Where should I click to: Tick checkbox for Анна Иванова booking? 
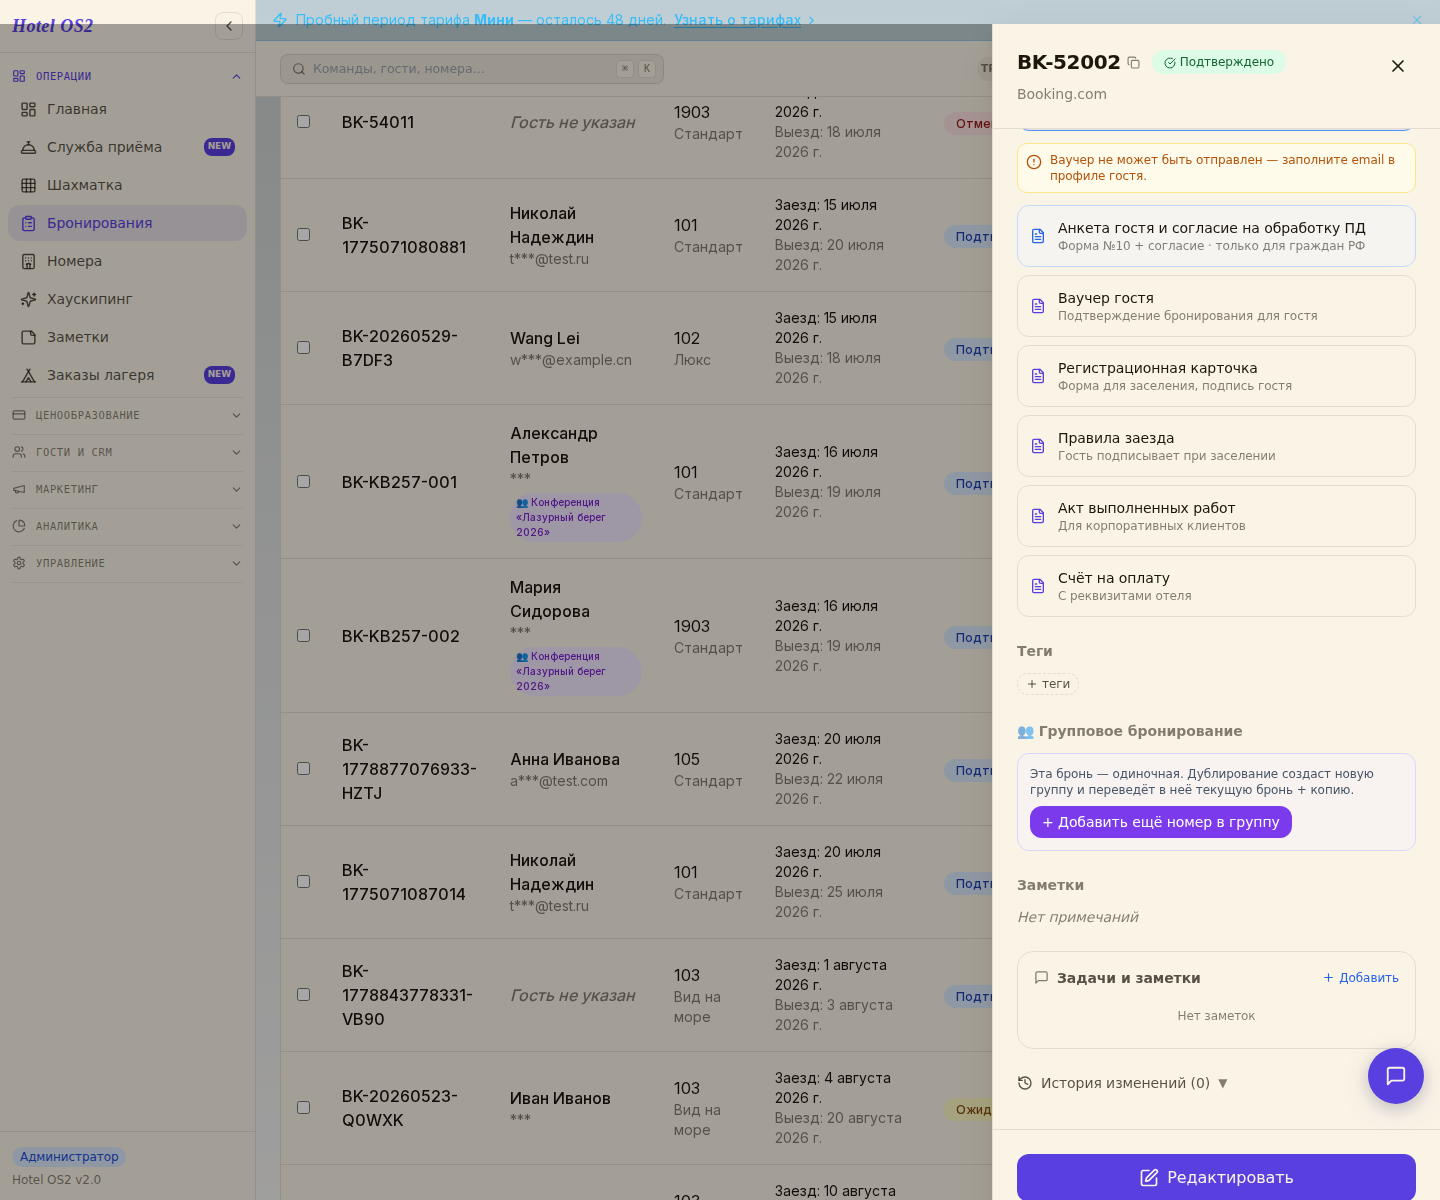pyautogui.click(x=304, y=768)
